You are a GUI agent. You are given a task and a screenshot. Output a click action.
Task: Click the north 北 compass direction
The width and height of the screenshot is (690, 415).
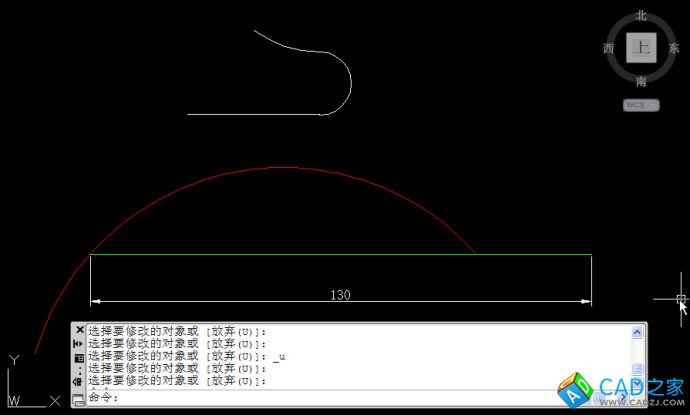pyautogui.click(x=641, y=16)
